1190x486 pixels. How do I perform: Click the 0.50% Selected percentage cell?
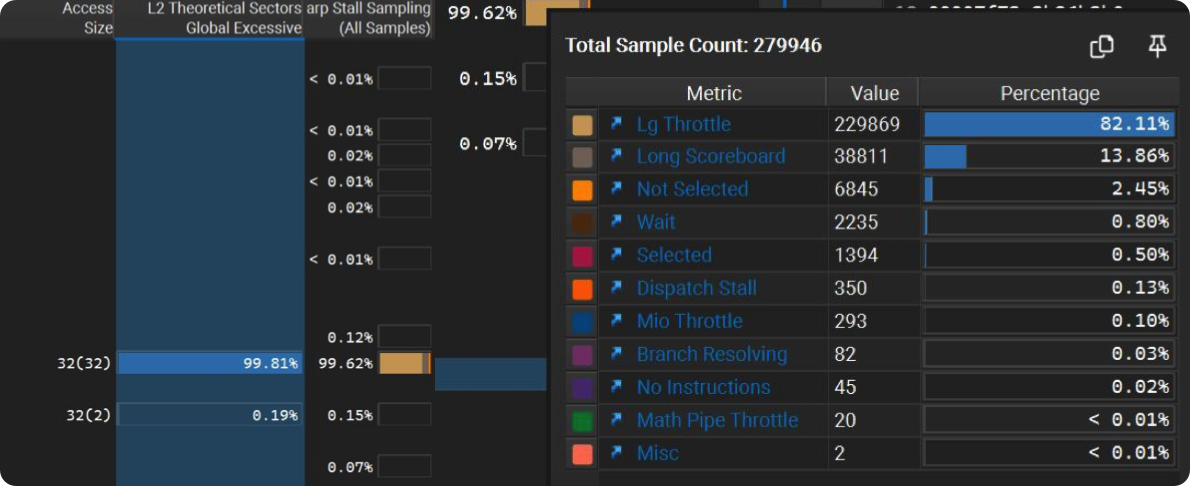tap(1049, 255)
